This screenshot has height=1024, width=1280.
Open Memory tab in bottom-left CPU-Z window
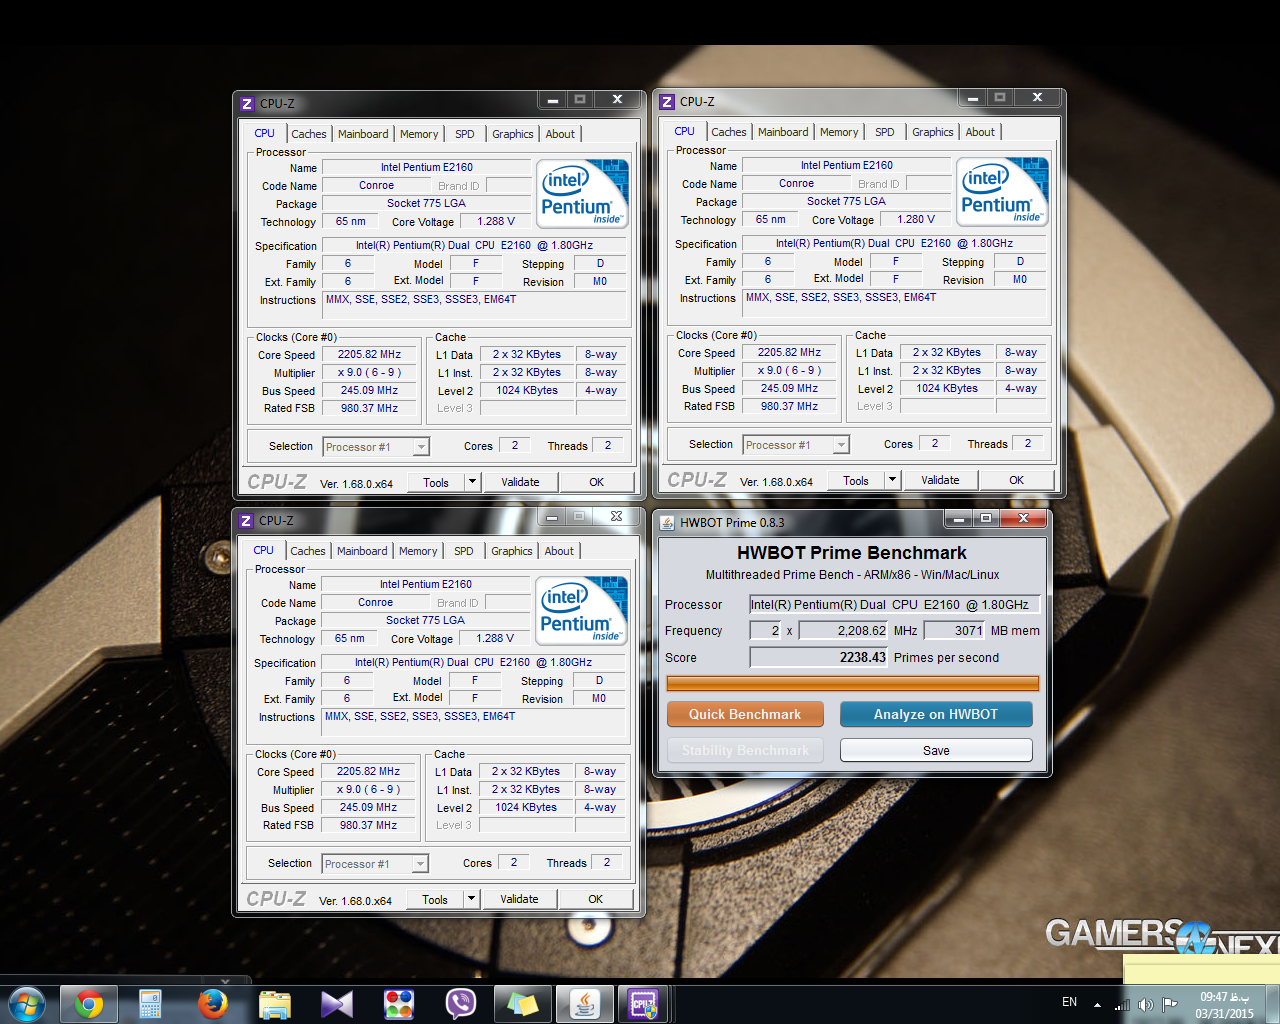click(418, 551)
